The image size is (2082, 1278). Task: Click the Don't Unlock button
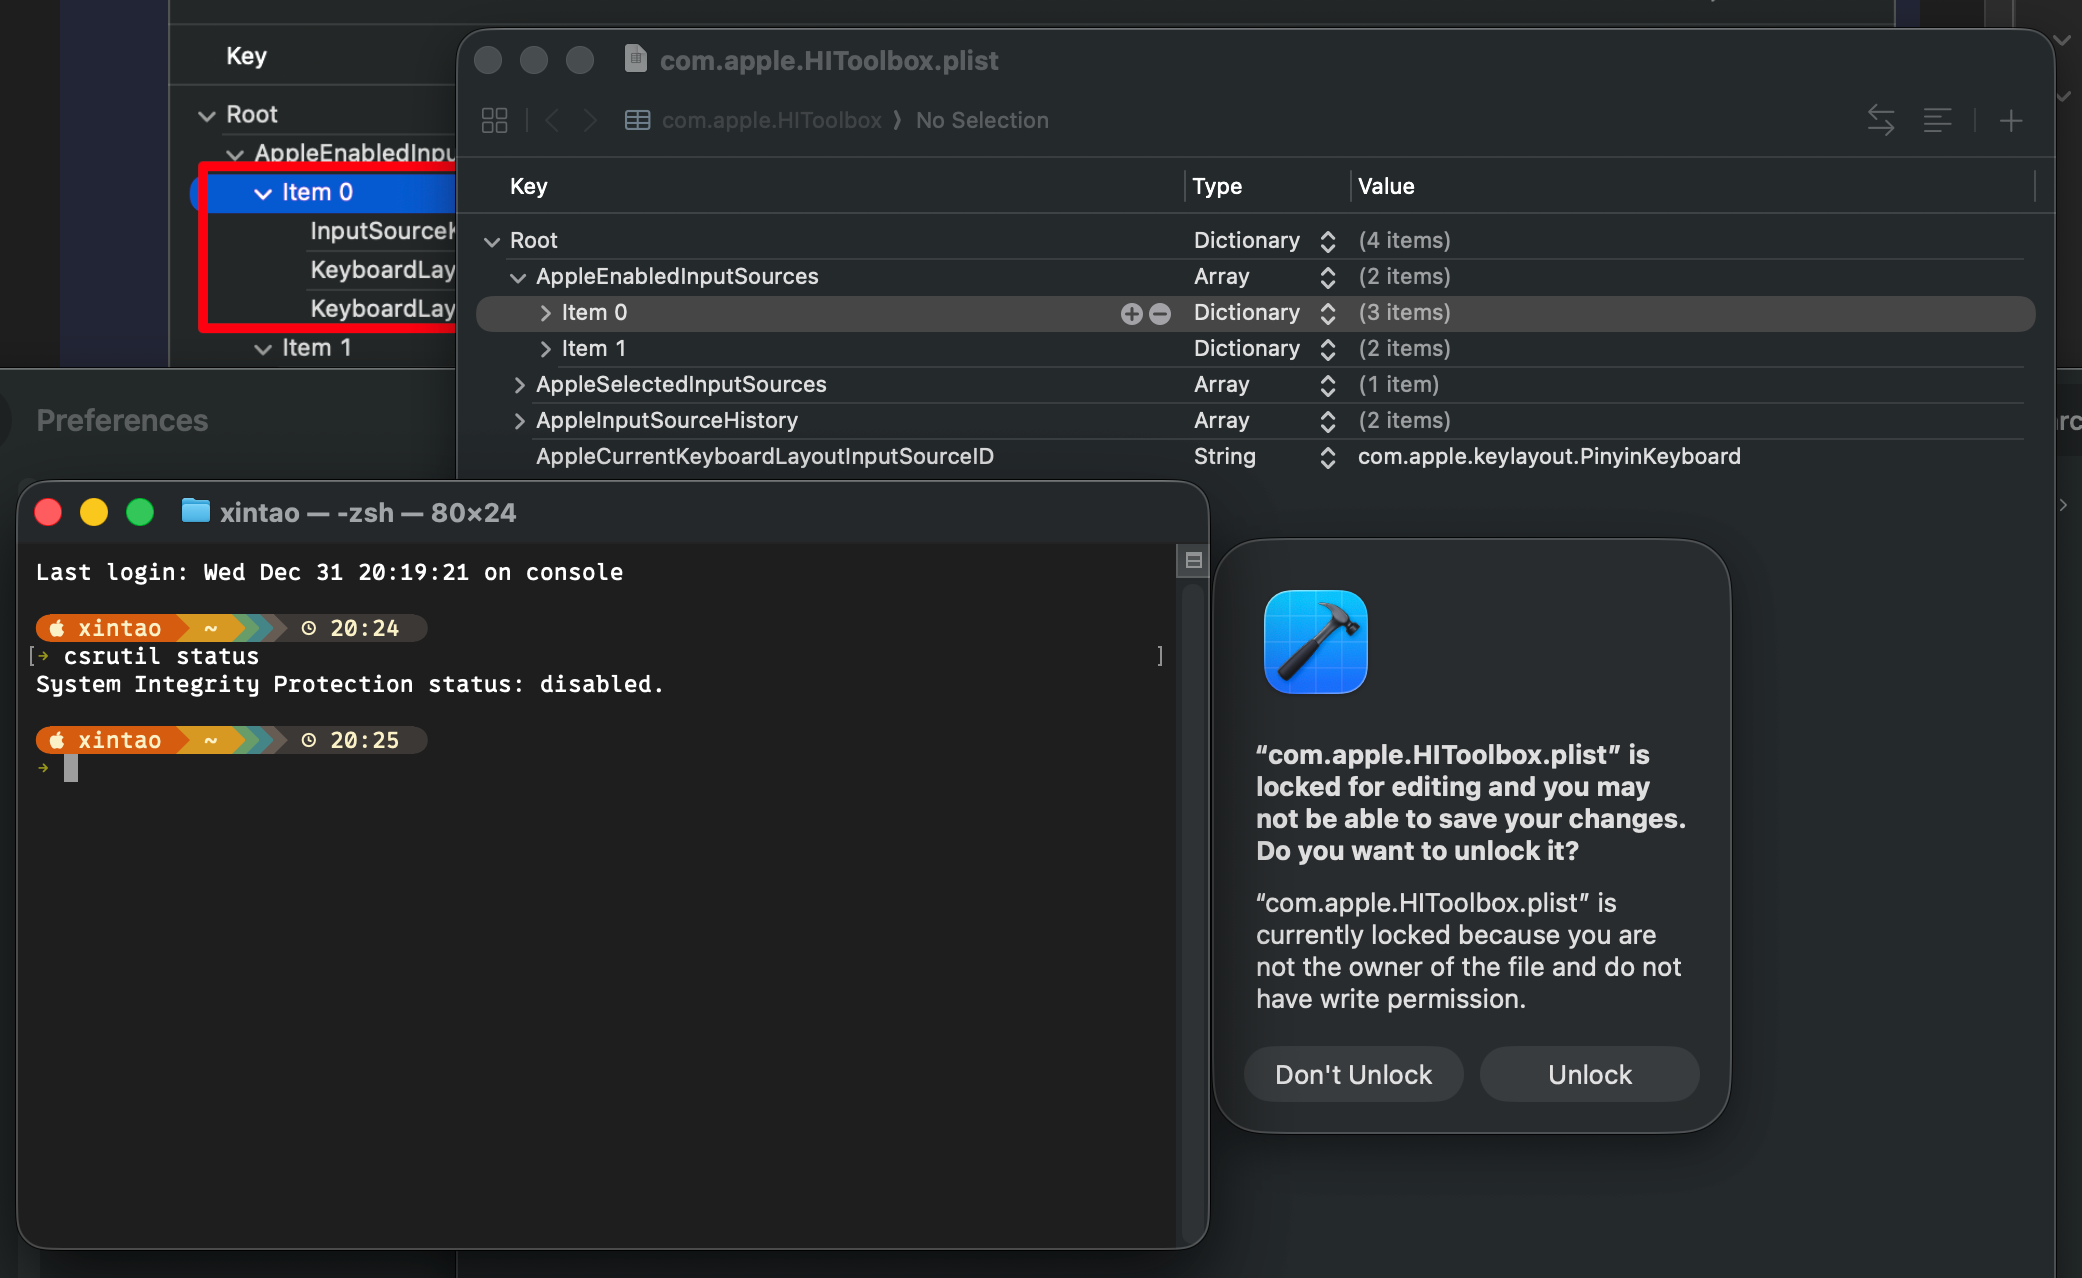pos(1353,1075)
